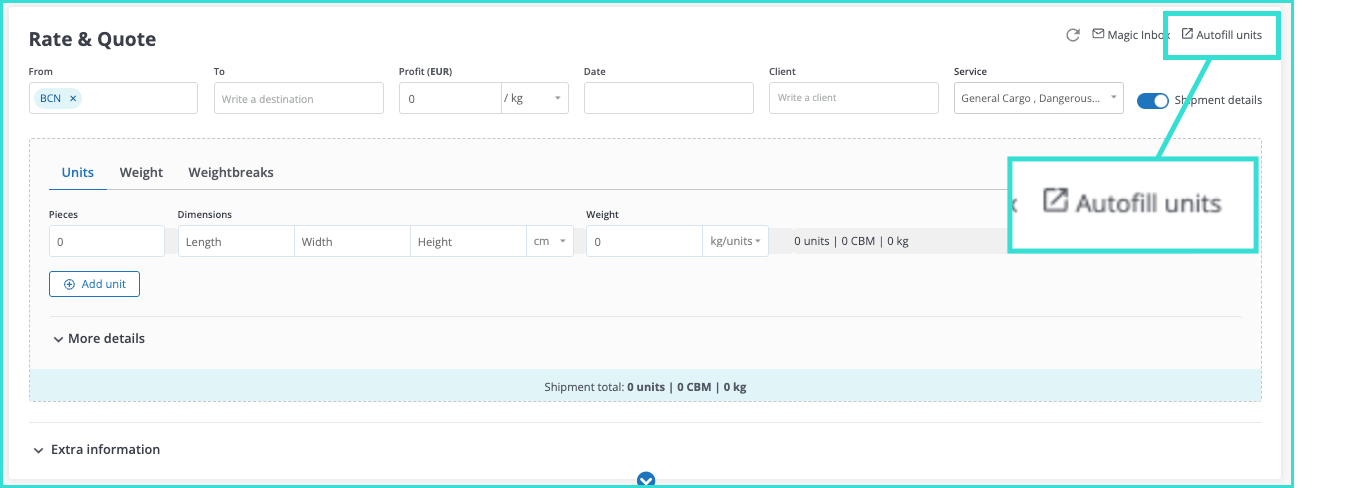Switch to the Weightbreaks tab

231,172
